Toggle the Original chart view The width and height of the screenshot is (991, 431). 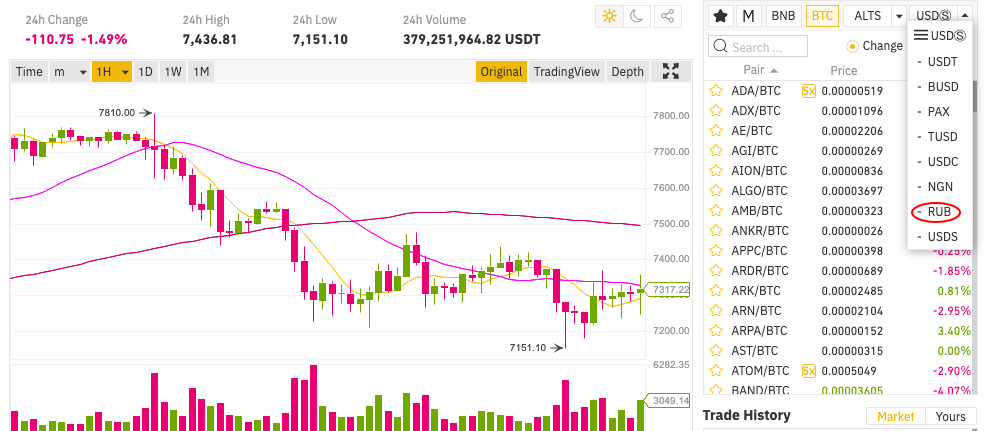[x=501, y=71]
